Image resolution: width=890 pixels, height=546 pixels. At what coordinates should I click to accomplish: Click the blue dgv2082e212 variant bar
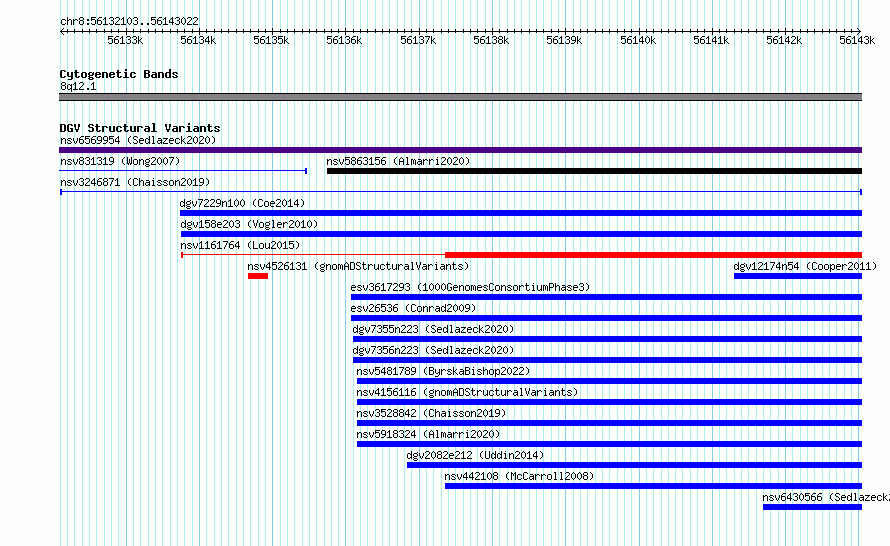[x=635, y=465]
